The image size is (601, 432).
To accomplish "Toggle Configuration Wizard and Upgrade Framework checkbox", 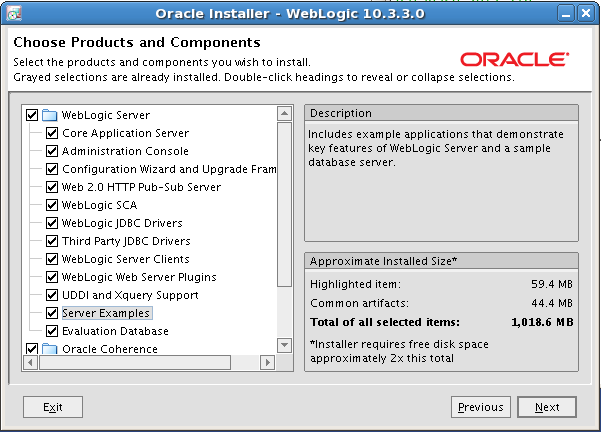I will pos(52,169).
